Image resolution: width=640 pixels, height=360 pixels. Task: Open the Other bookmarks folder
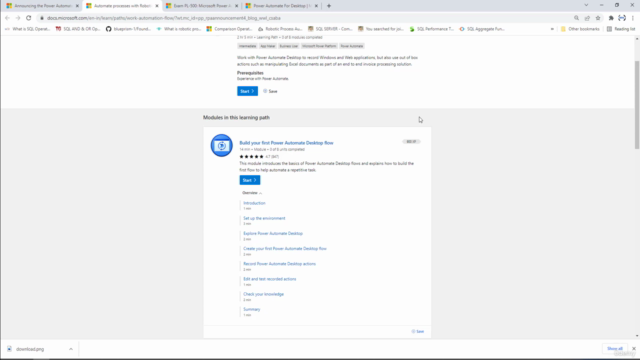pos(580,29)
